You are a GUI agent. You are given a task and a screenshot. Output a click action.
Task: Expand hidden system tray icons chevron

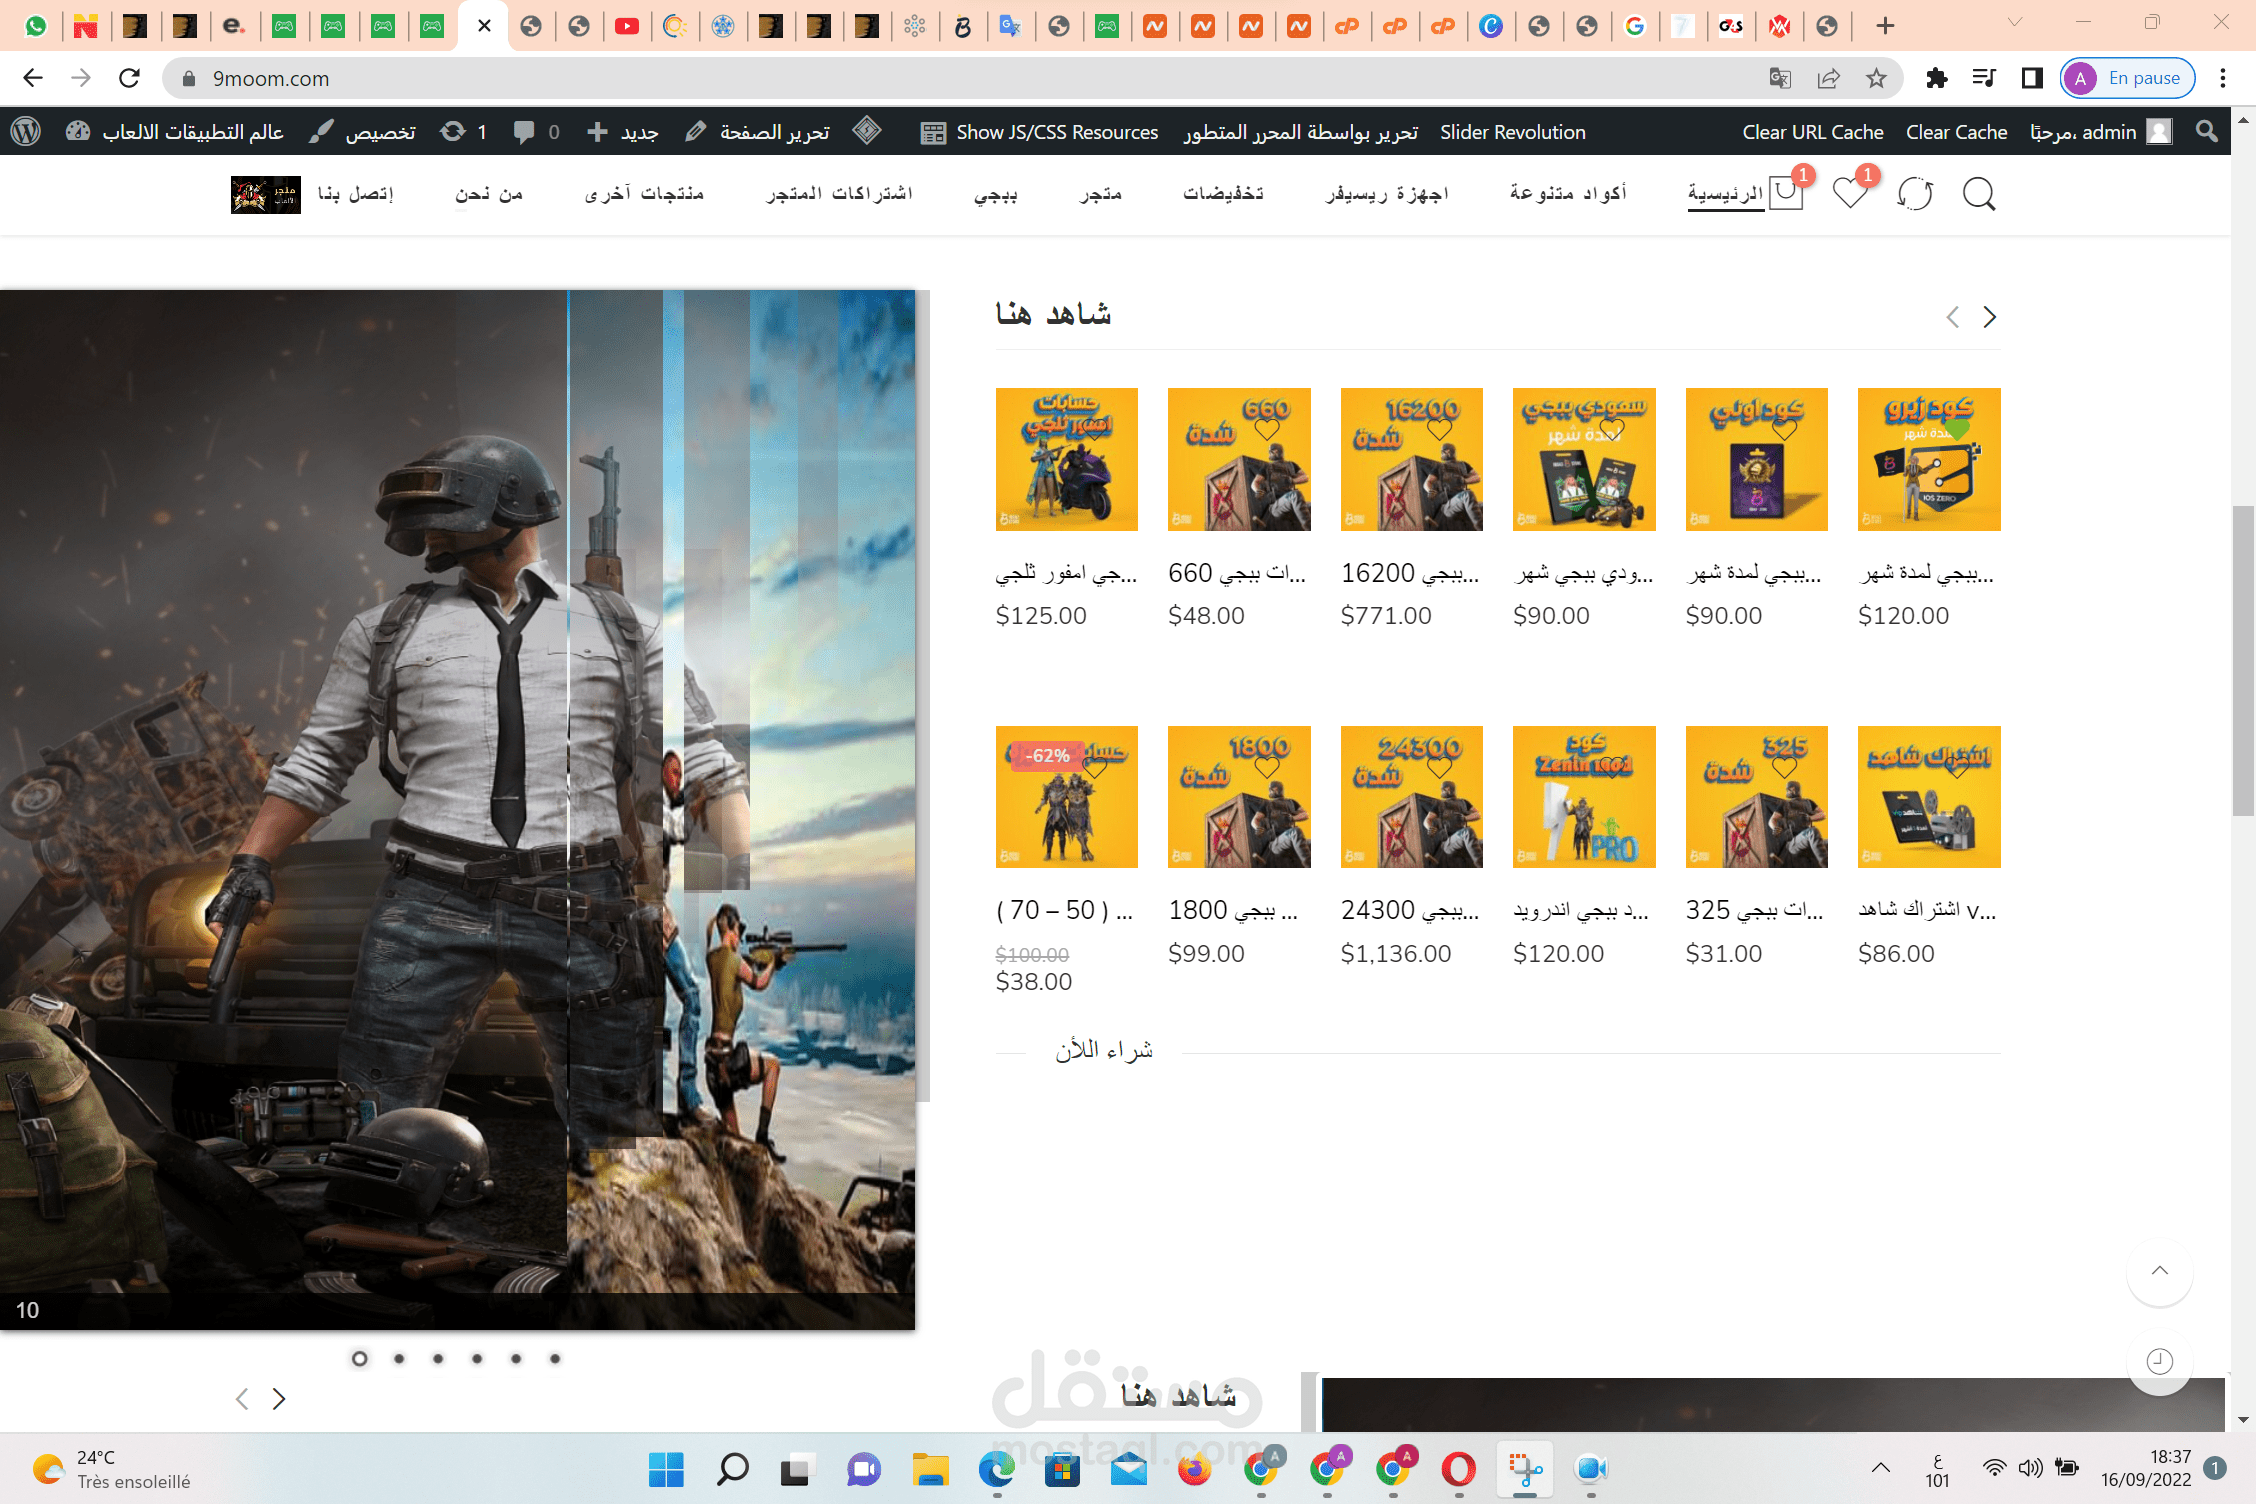(1881, 1468)
